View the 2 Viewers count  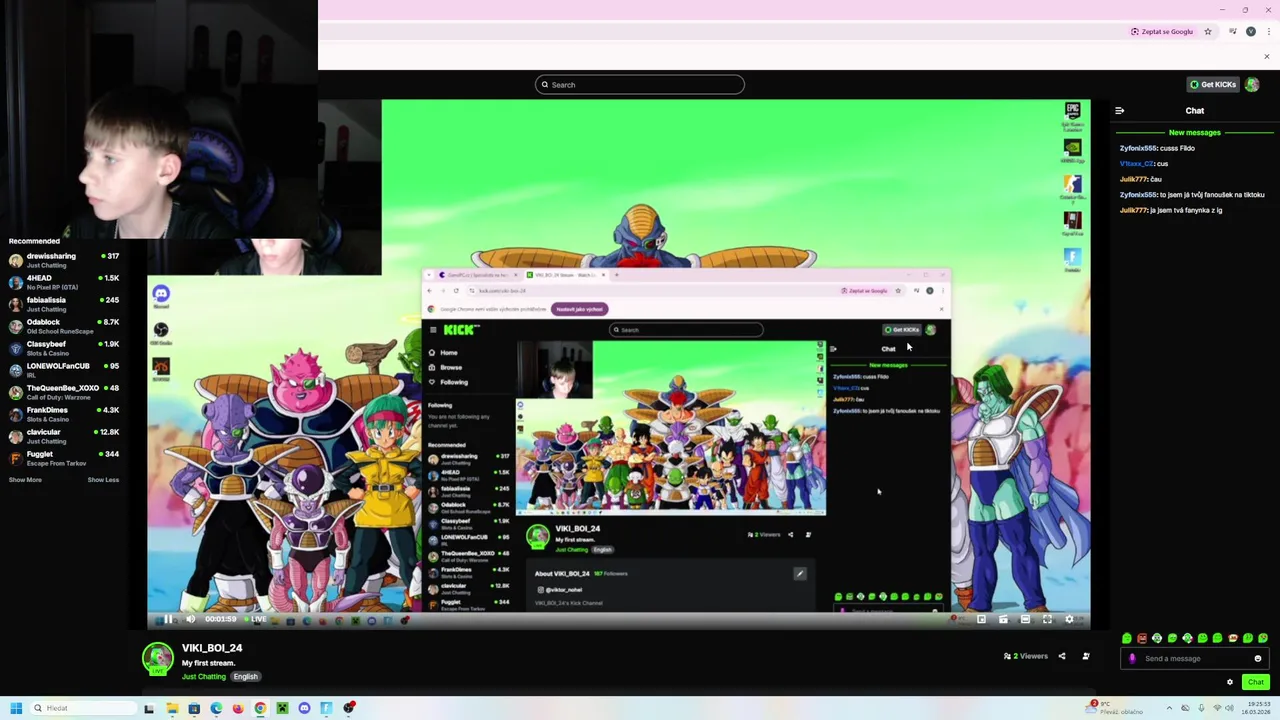click(x=1026, y=656)
